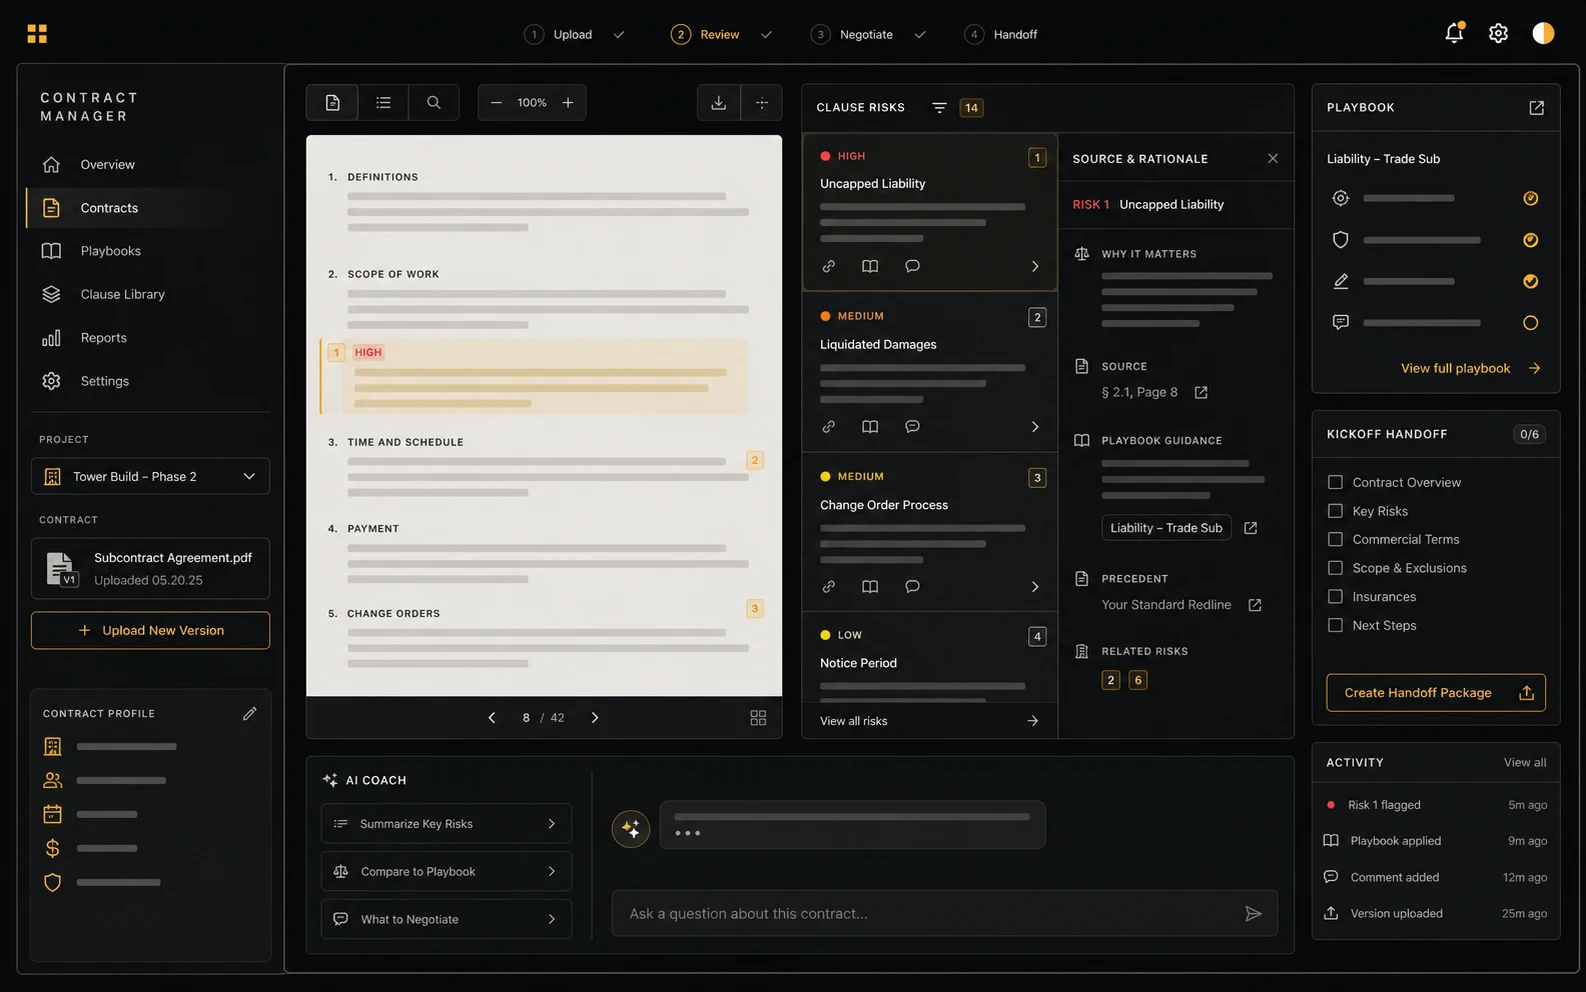Switch to document page view icon

(x=333, y=102)
